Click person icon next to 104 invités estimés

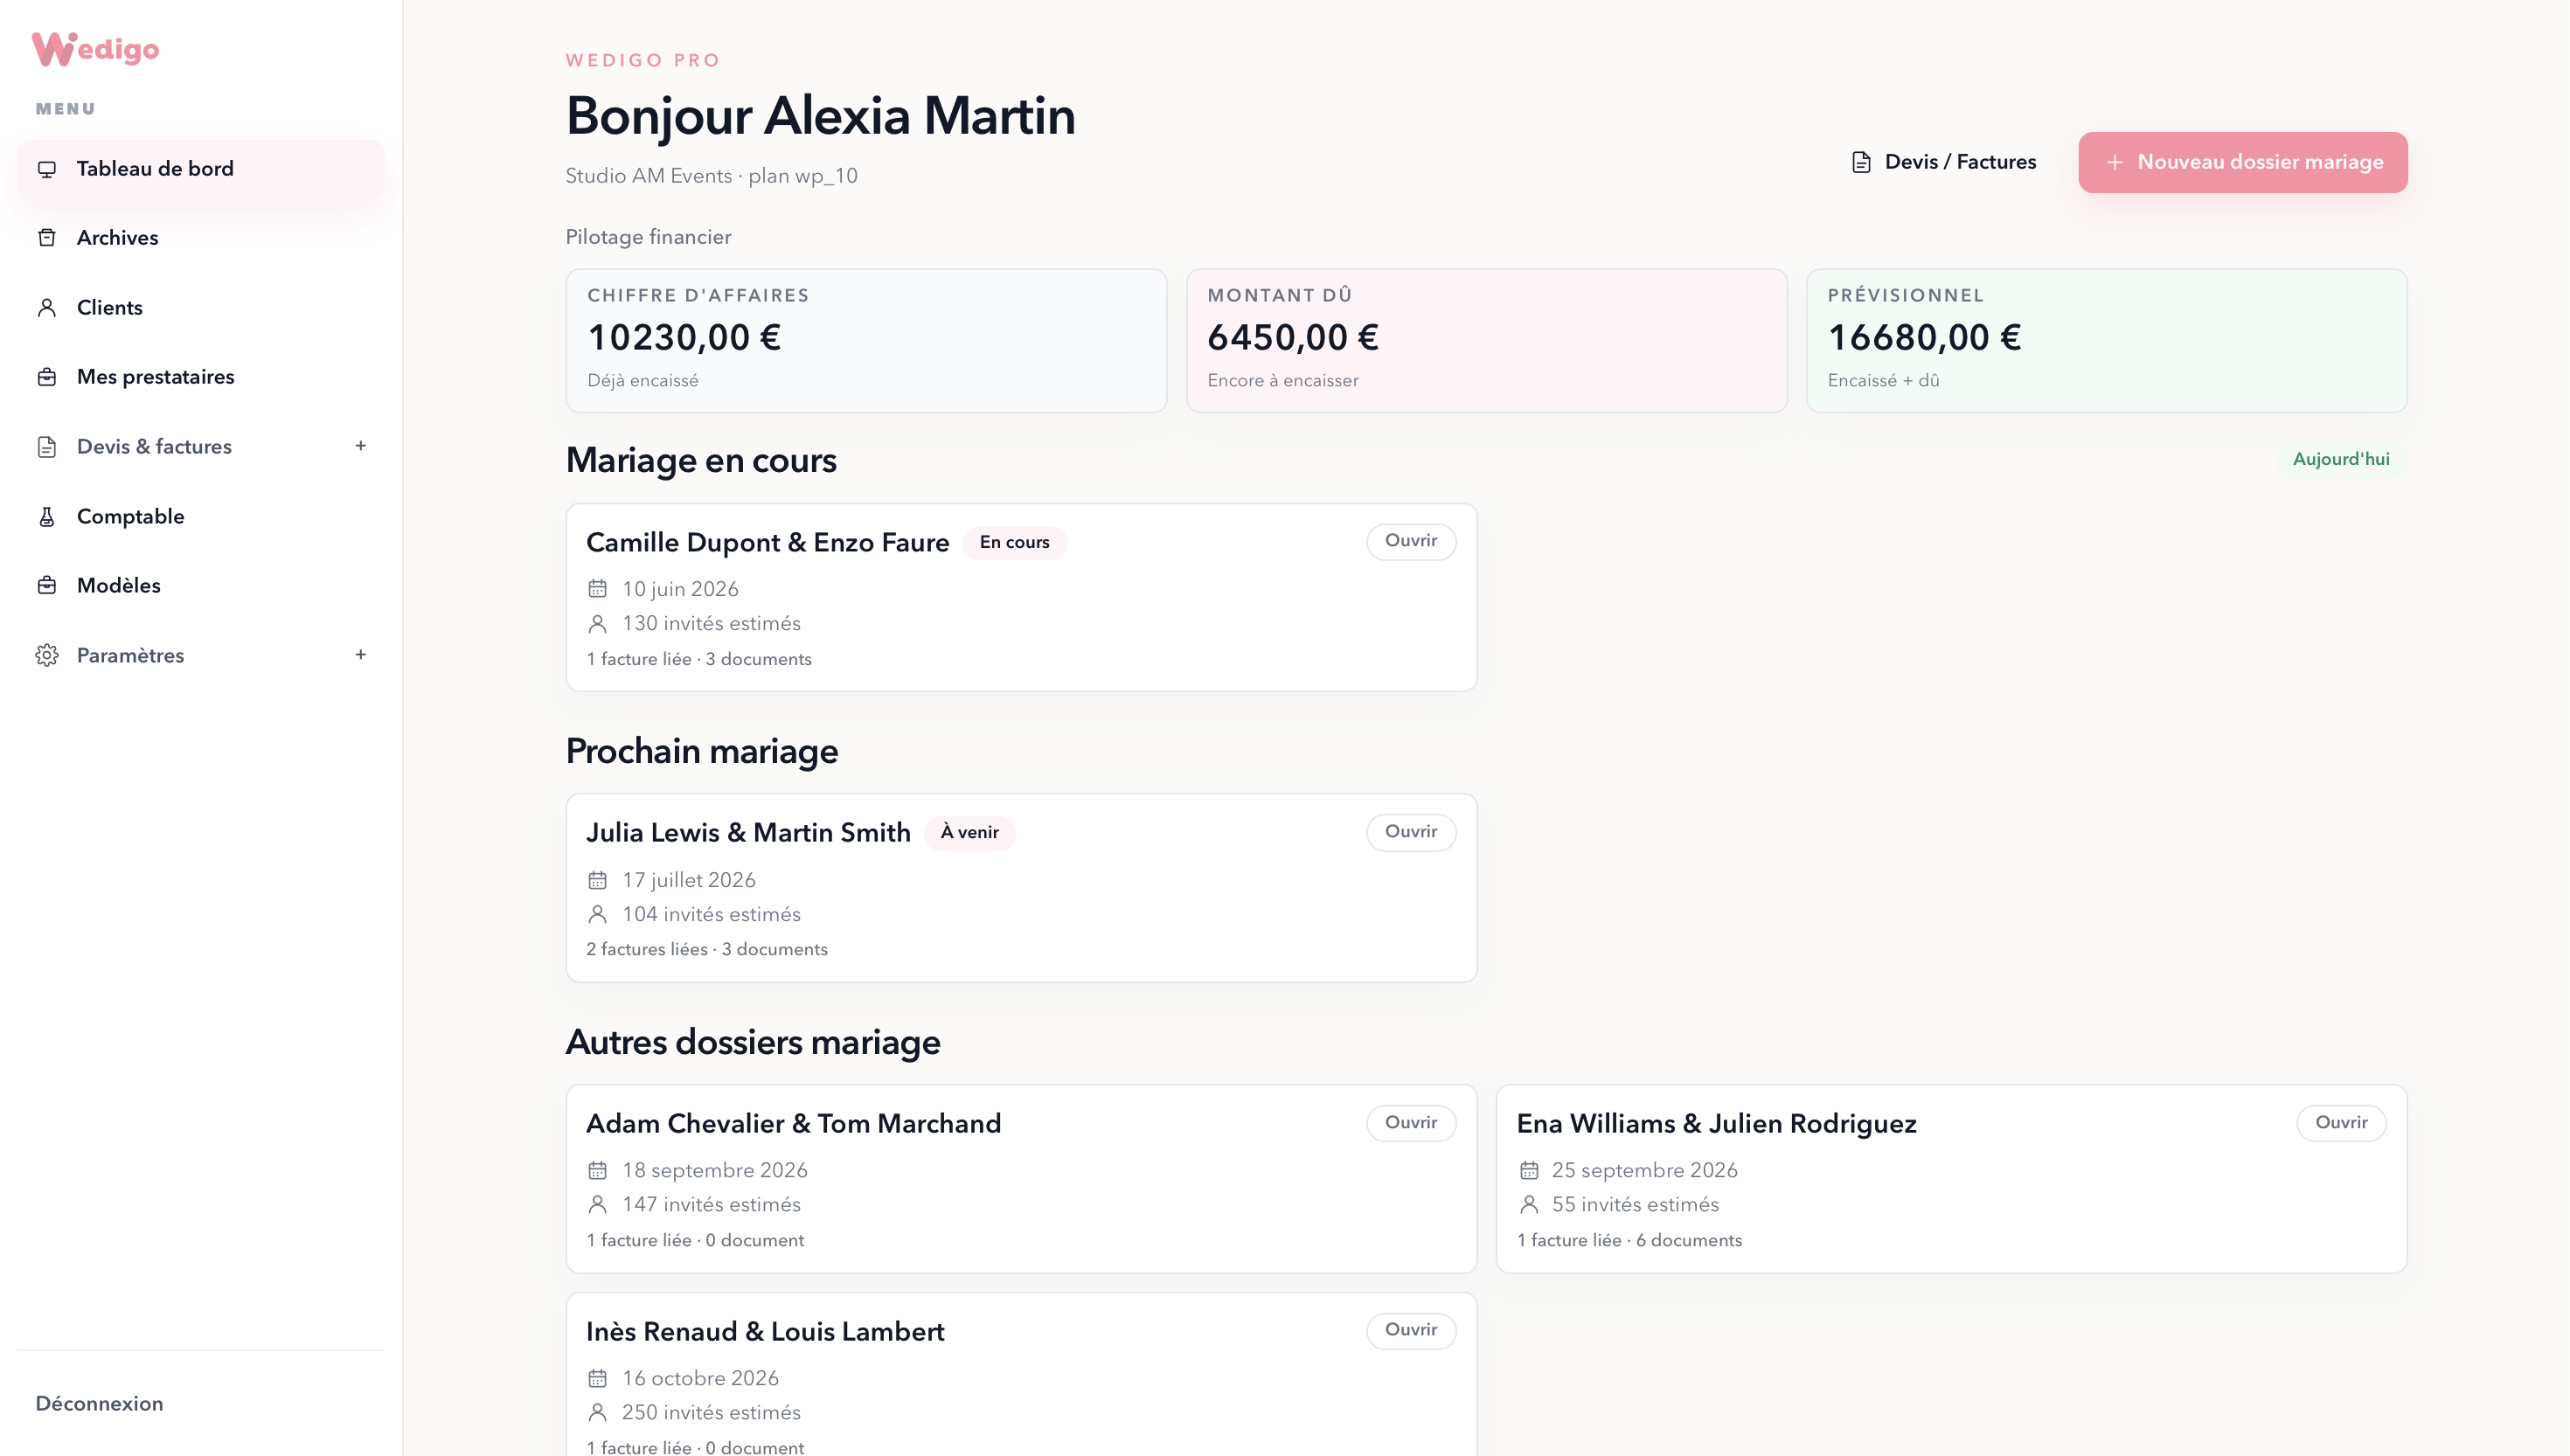(598, 914)
